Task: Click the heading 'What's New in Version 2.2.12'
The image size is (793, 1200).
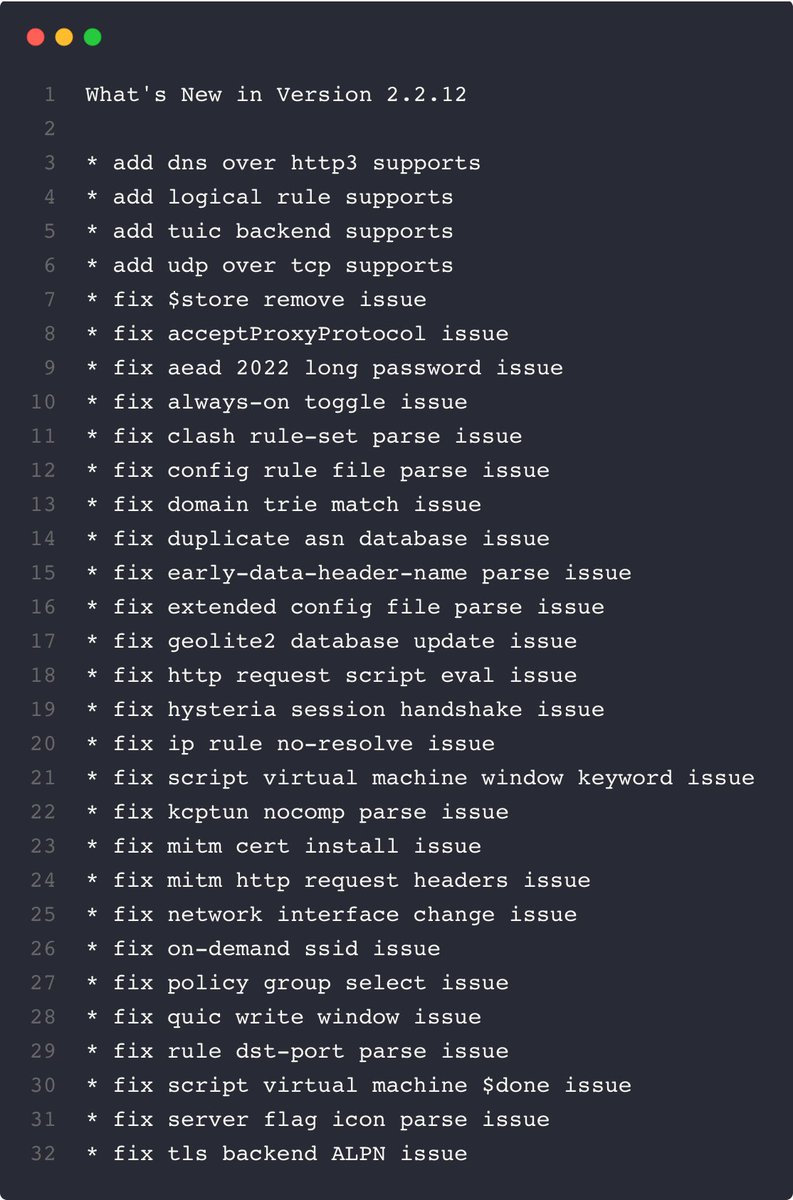Action: pos(276,95)
